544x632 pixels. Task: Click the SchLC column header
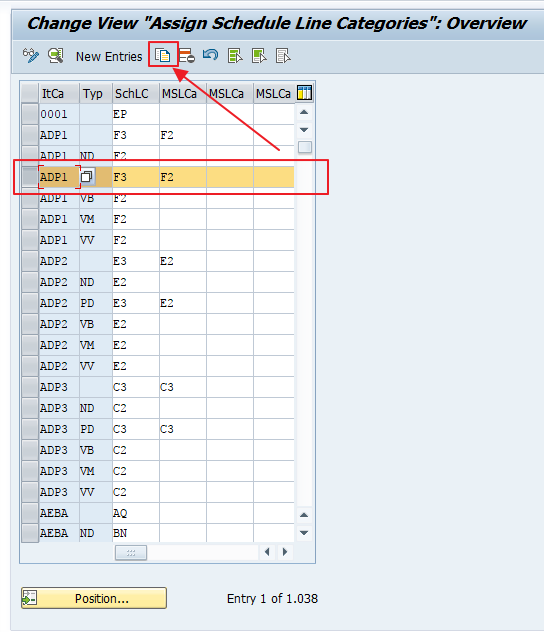pyautogui.click(x=136, y=94)
